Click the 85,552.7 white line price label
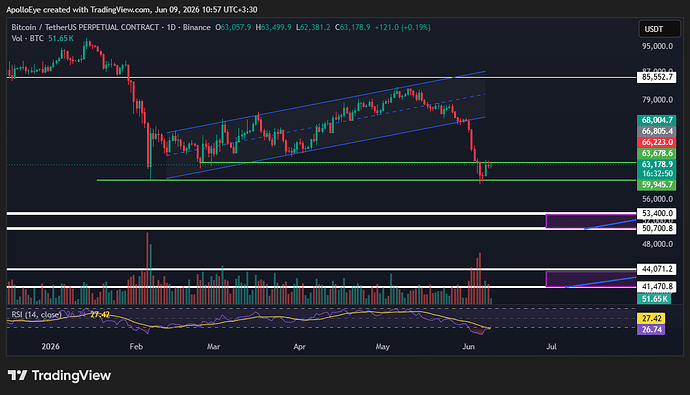This screenshot has width=690, height=395. pyautogui.click(x=657, y=77)
